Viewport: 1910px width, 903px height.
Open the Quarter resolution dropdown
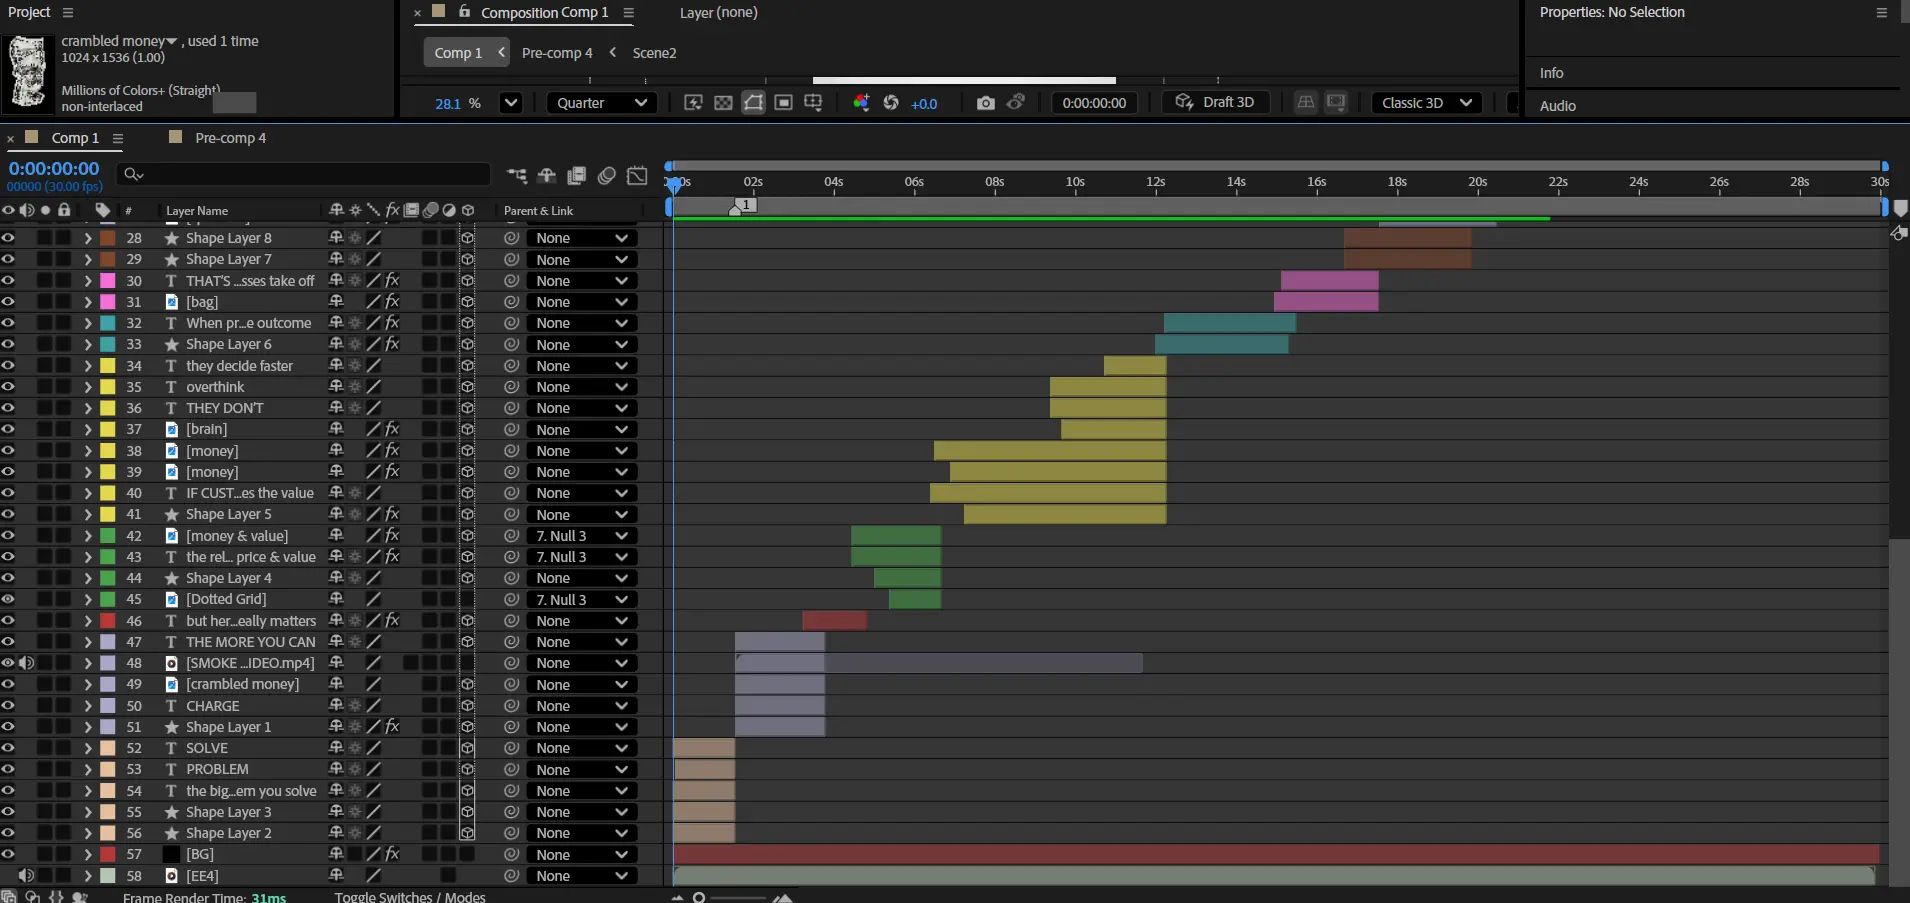click(600, 103)
